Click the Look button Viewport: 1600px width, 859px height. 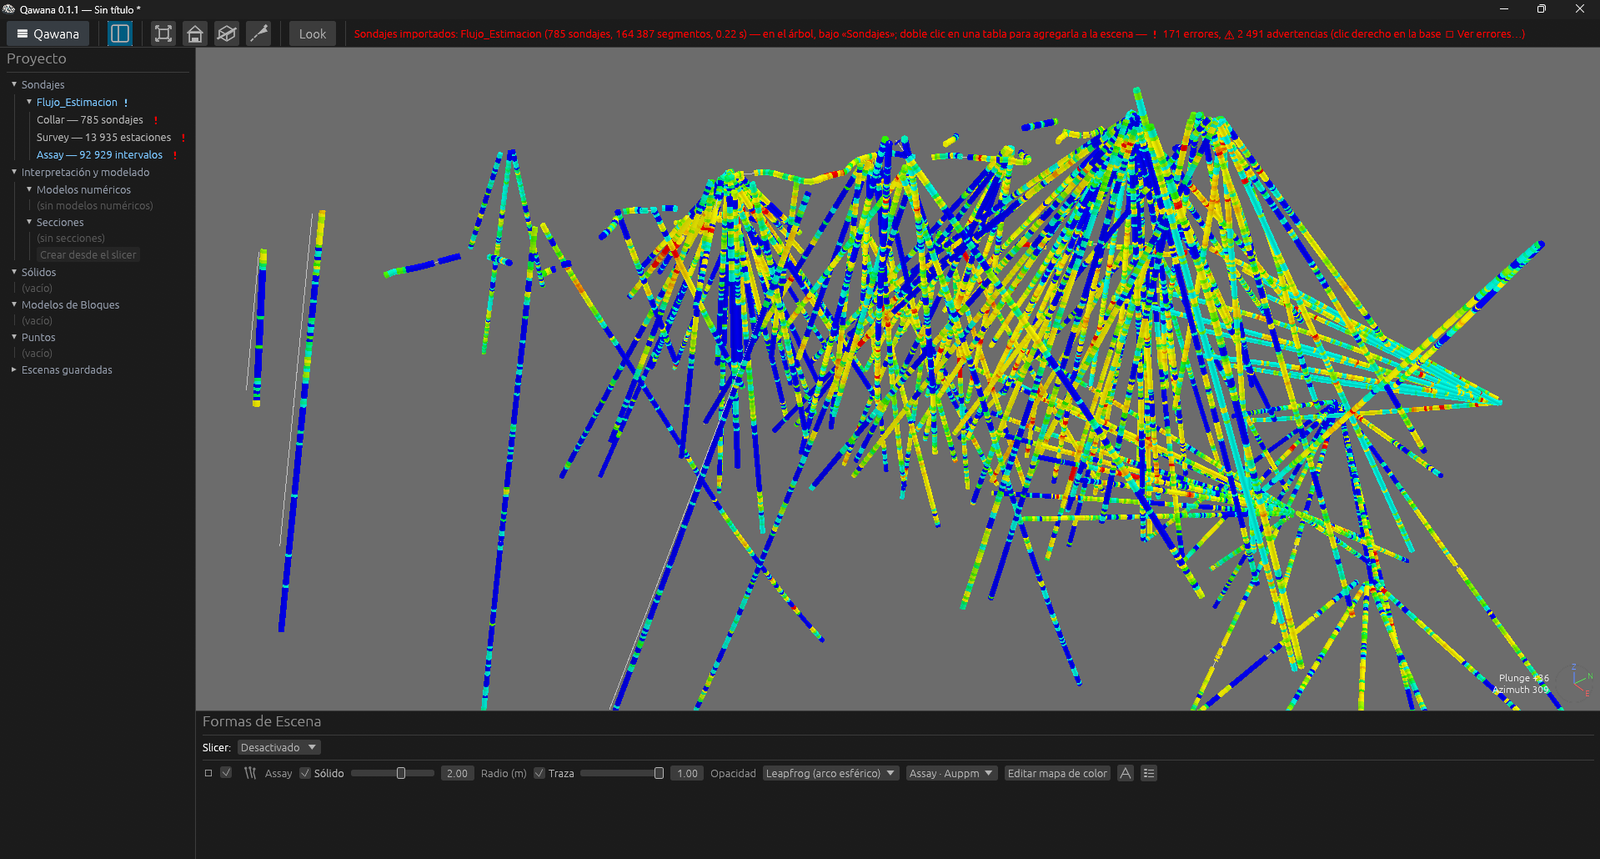click(312, 33)
